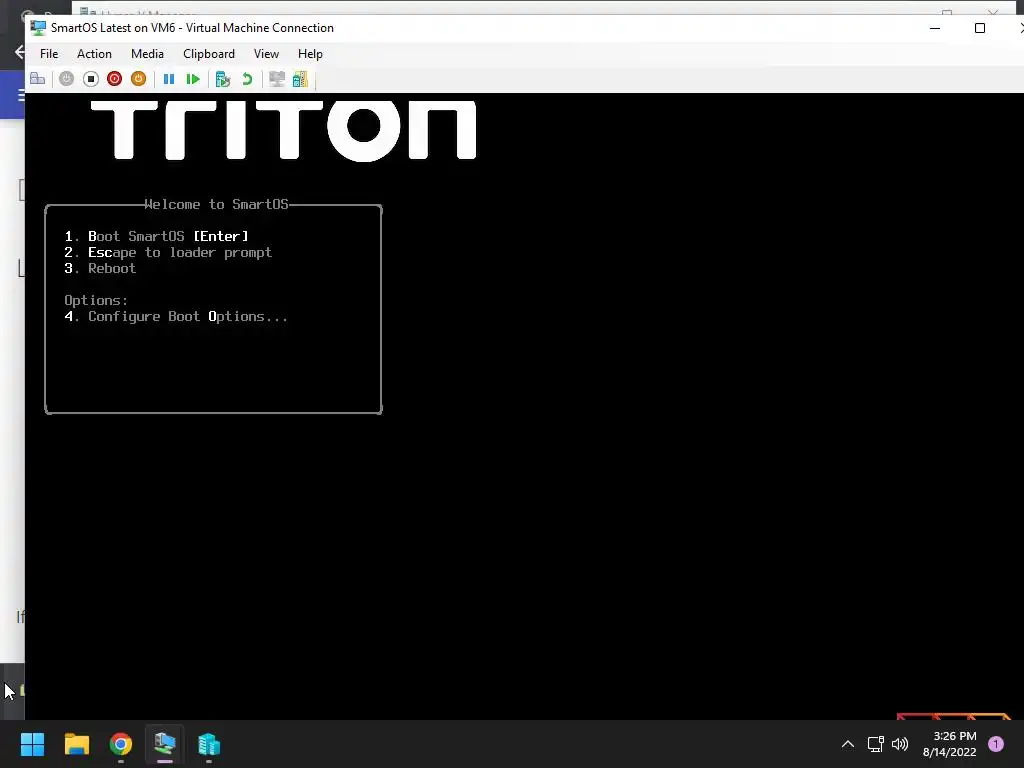Click the Start VM toolbar icon

[x=67, y=79]
